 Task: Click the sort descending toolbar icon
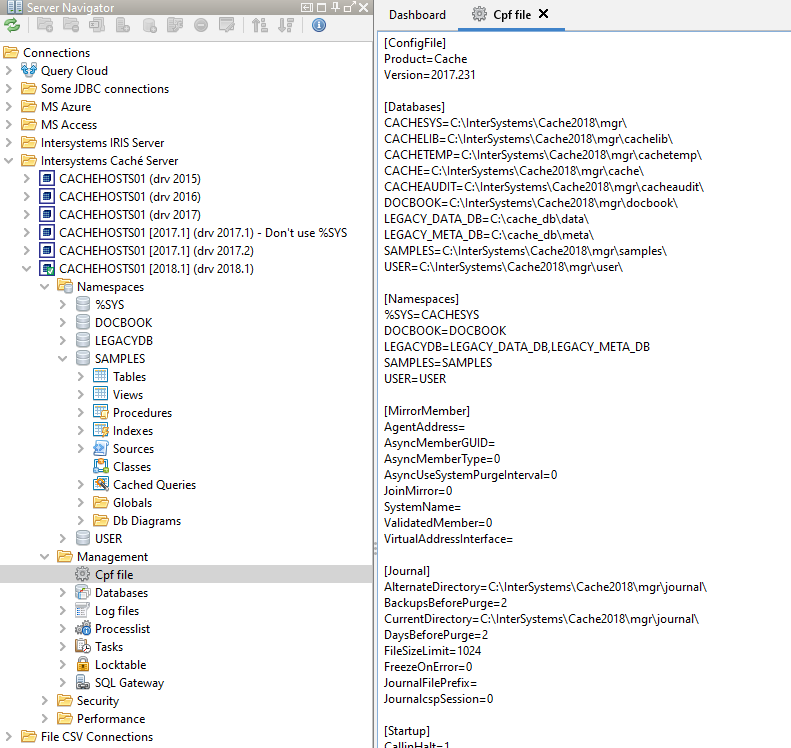click(x=286, y=26)
